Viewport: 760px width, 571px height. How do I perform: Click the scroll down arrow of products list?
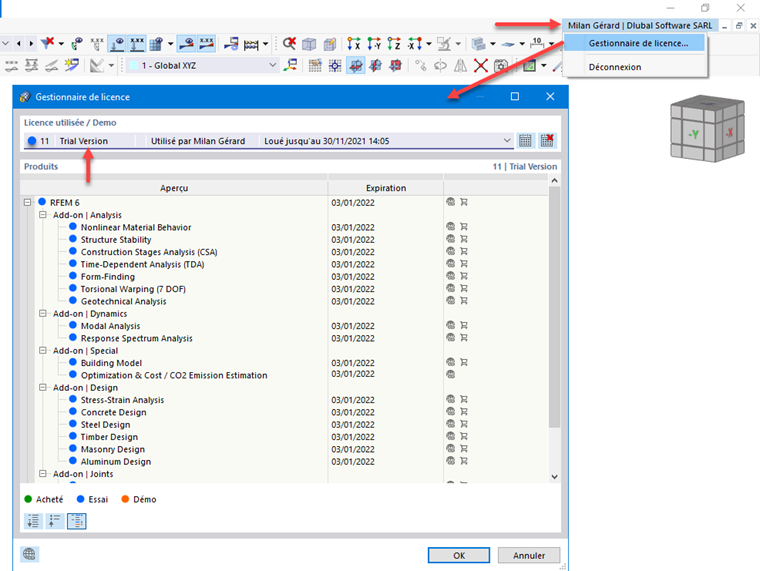[x=554, y=476]
